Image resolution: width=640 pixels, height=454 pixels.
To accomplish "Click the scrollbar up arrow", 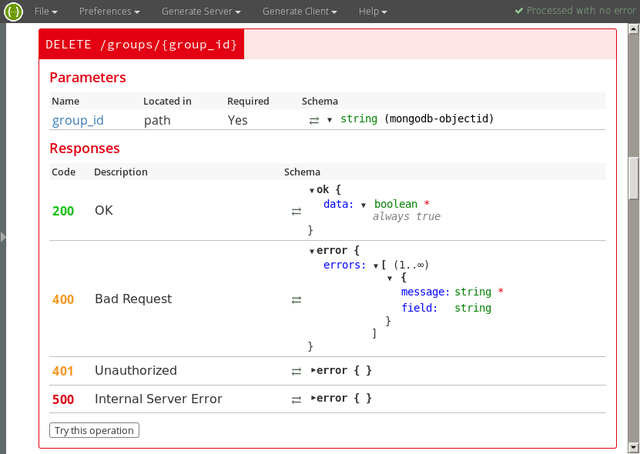I will point(633,29).
